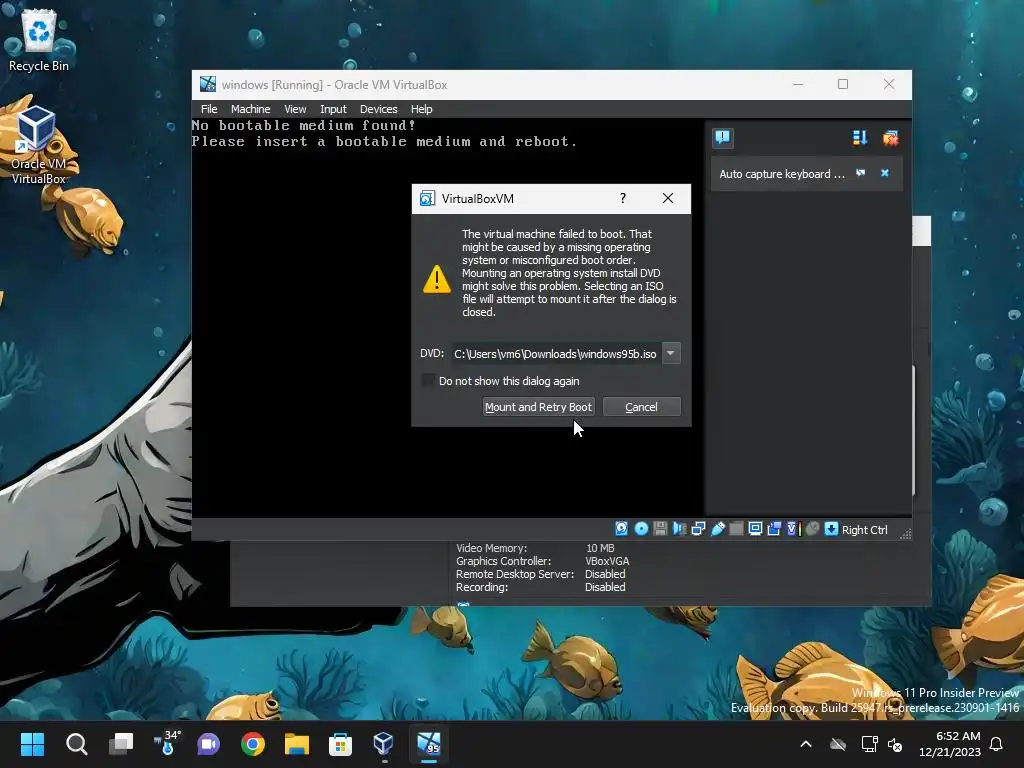1024x768 pixels.
Task: Click Cancel in the VirtualBoxVM dialog
Action: (x=641, y=407)
